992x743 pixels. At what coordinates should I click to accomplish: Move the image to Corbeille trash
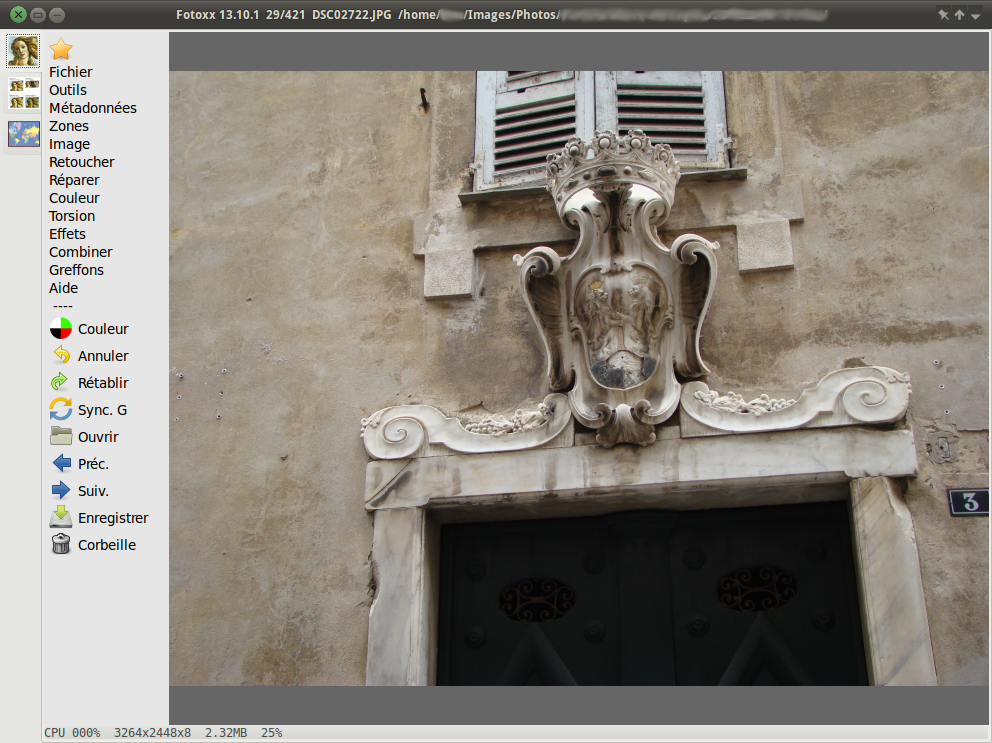(61, 545)
